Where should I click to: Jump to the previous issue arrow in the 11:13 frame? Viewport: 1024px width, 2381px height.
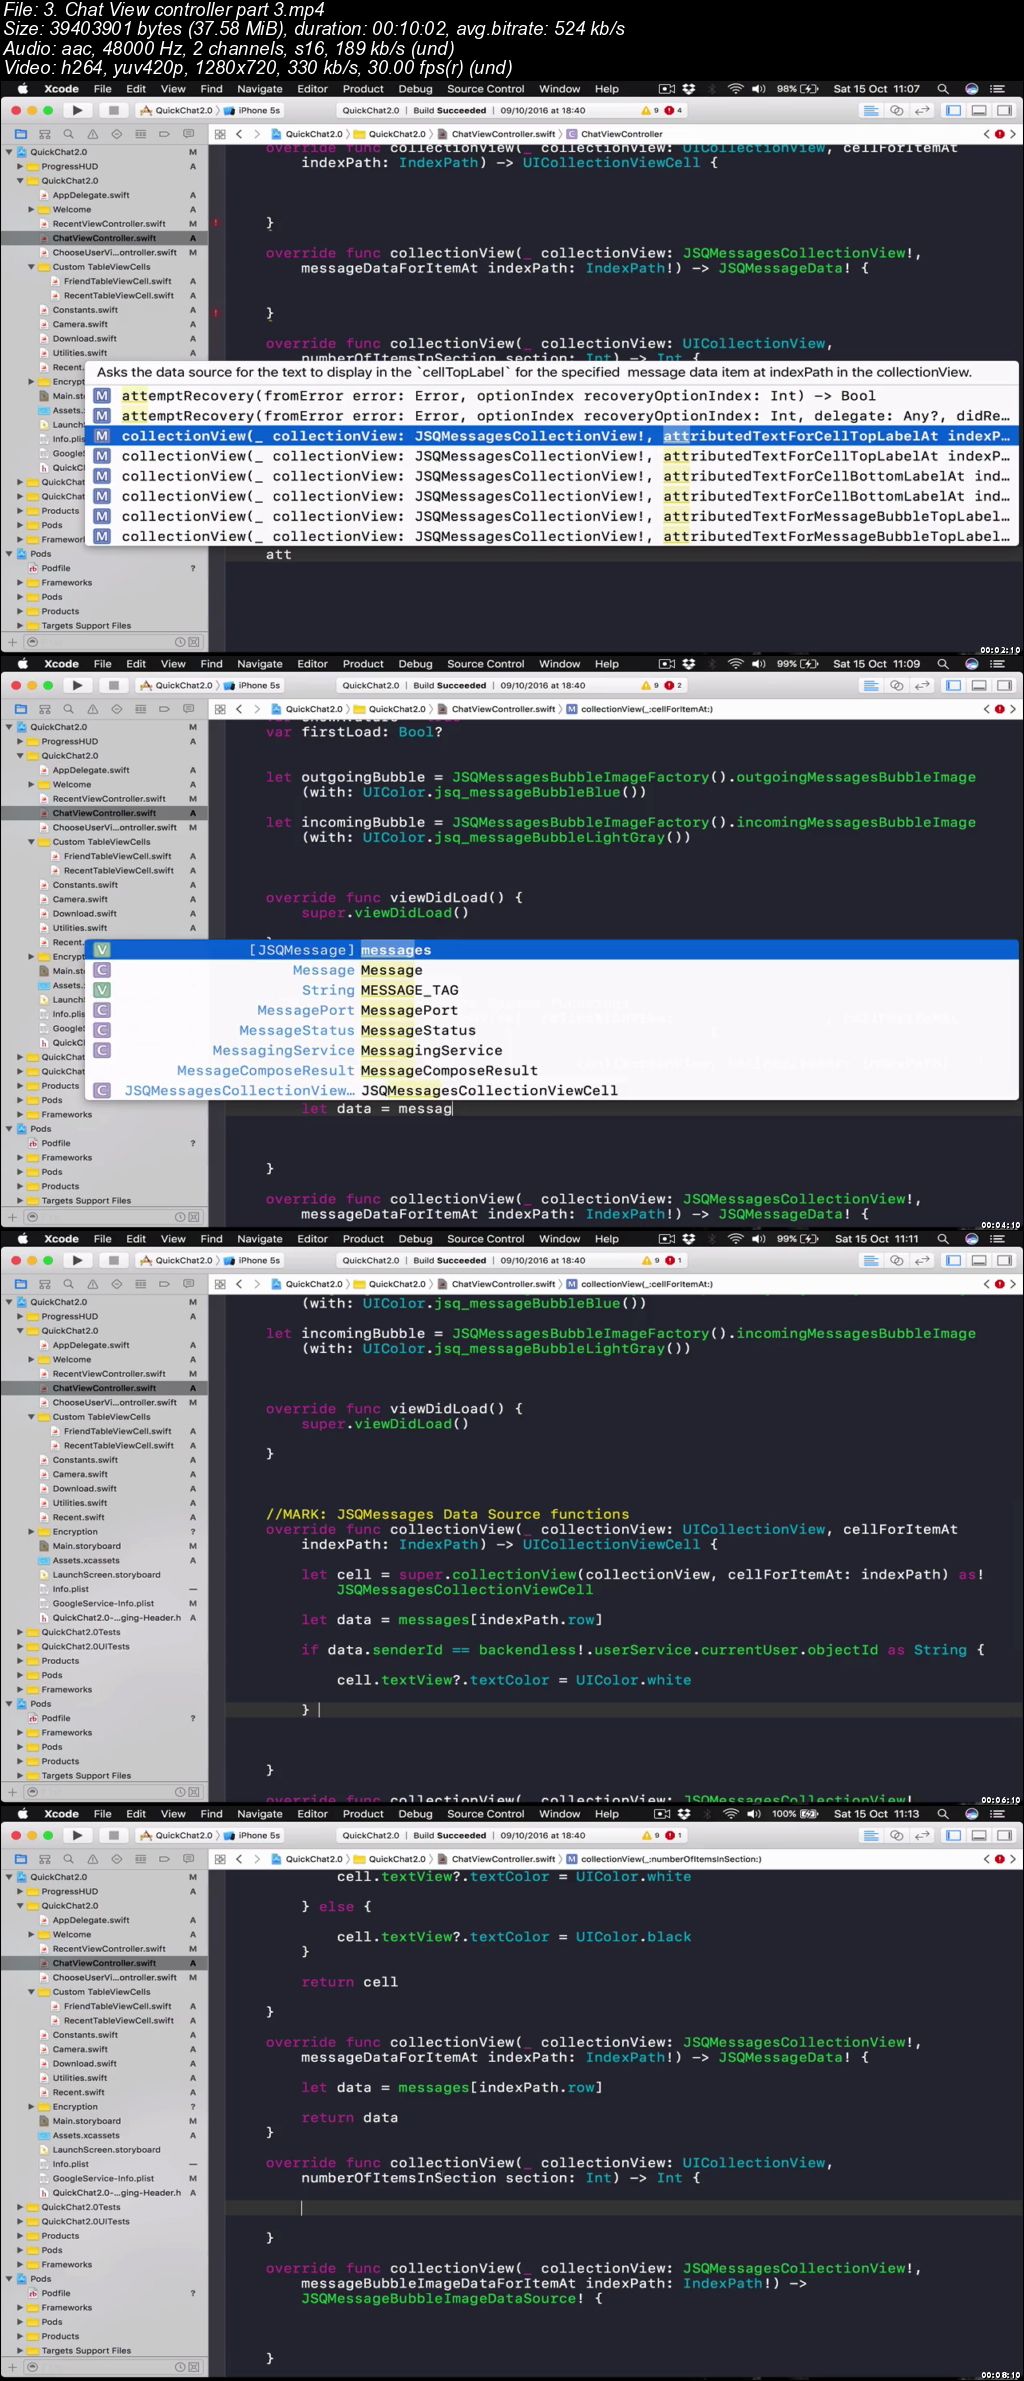986,1858
